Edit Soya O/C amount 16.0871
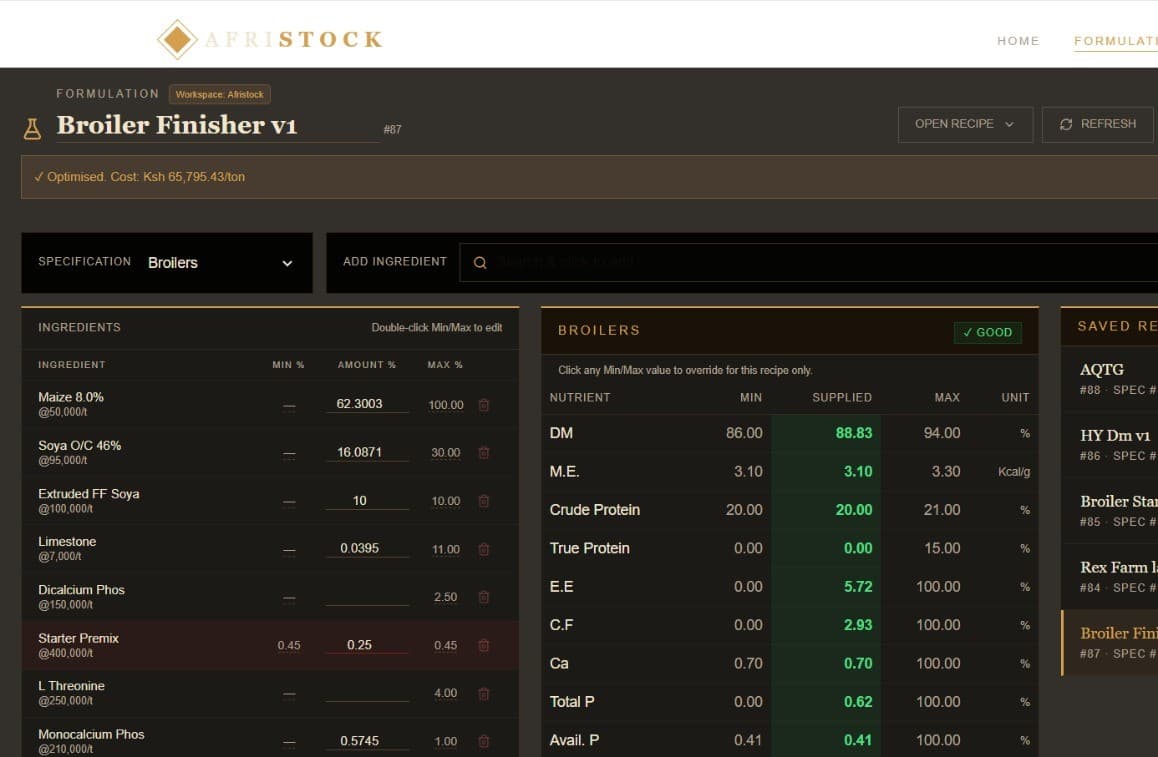1158x757 pixels. 367,452
